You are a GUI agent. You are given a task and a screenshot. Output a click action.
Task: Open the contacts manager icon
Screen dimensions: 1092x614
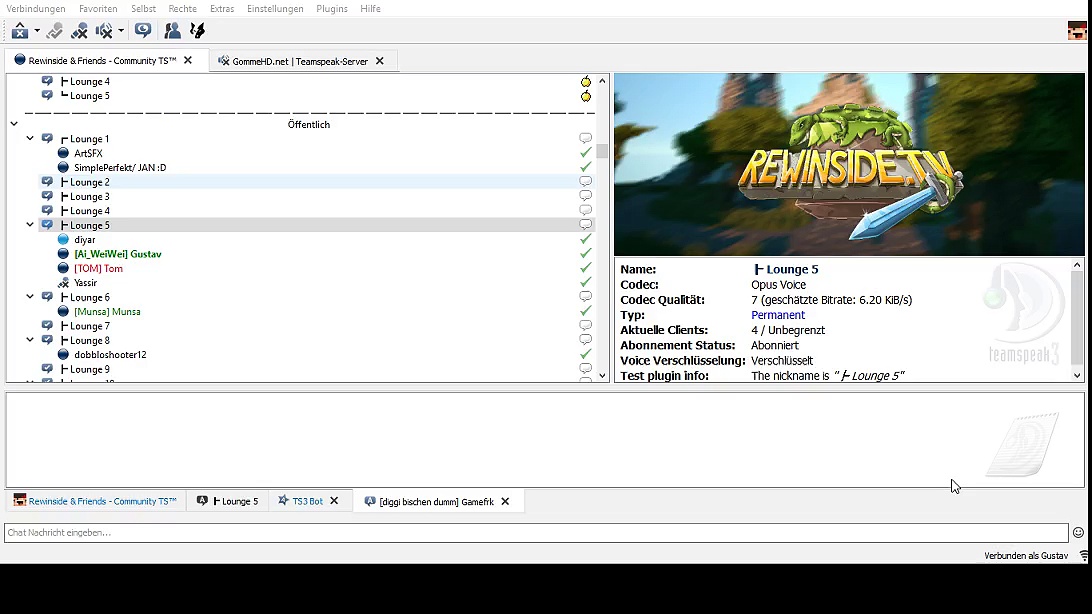(173, 31)
